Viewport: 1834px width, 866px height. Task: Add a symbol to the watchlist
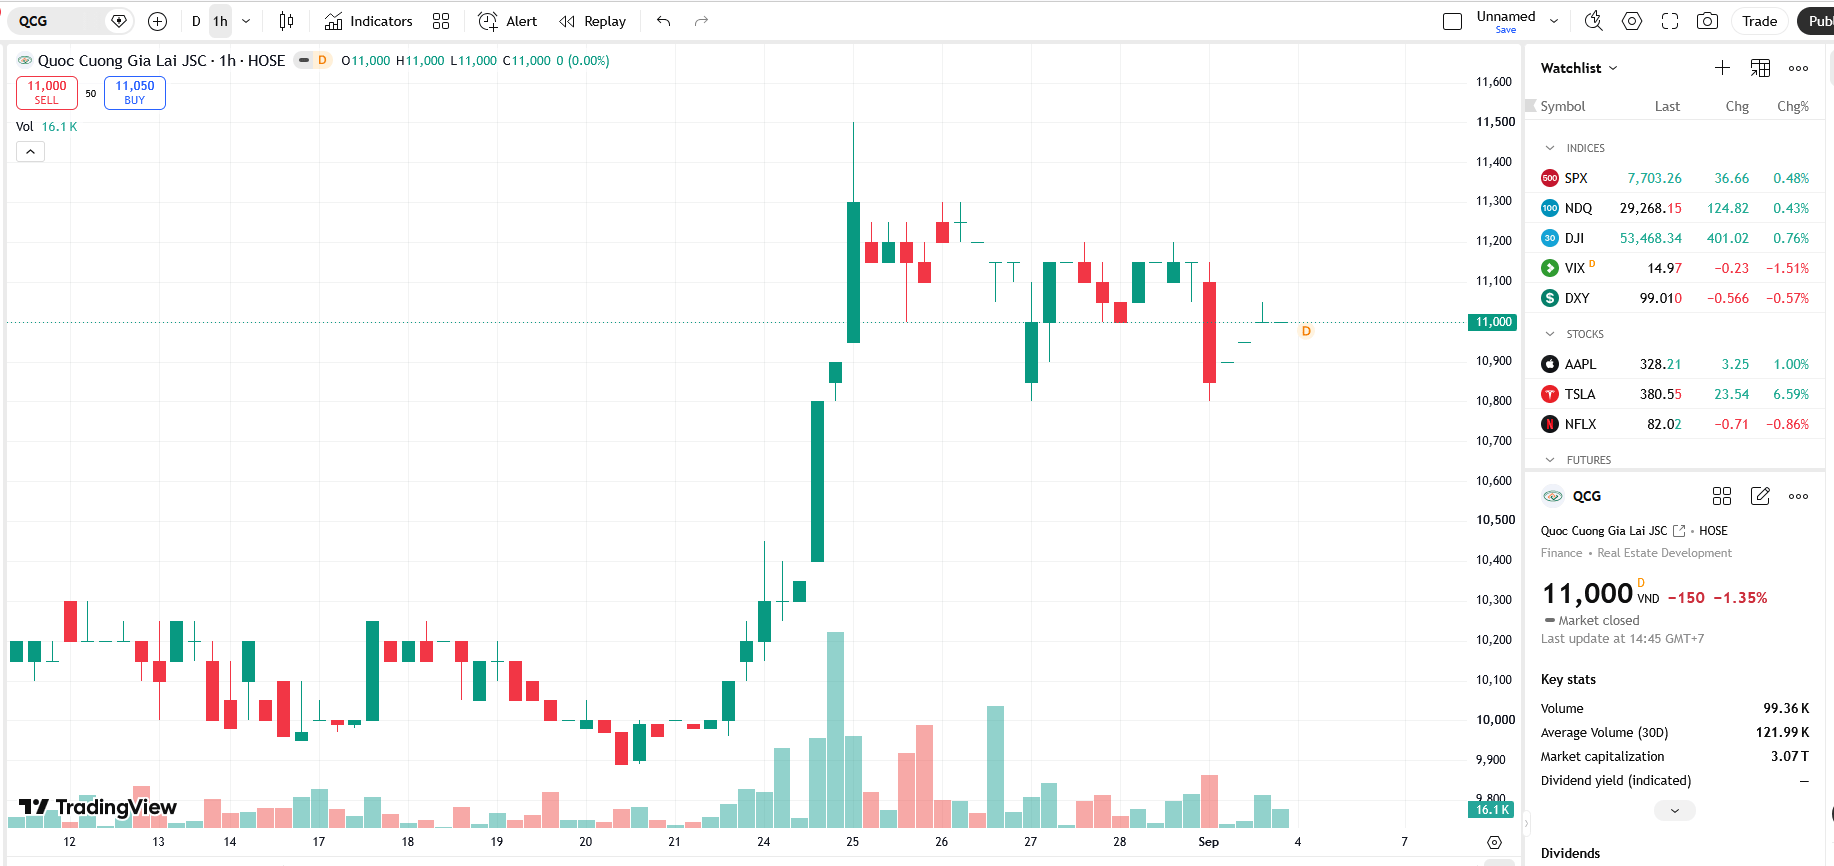[1722, 68]
